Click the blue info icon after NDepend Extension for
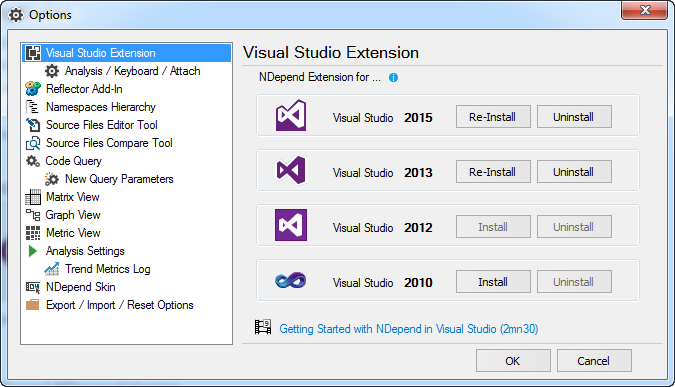675x387 pixels. point(393,77)
